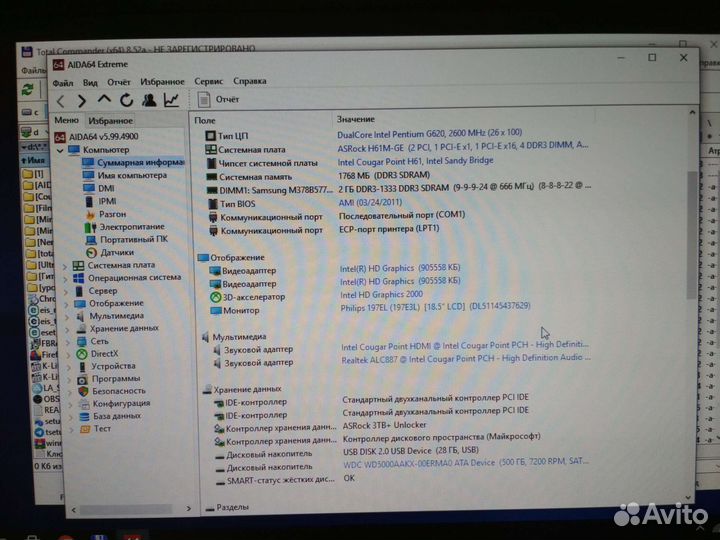Expand the Операционная система tree node
Screen dimensions: 720x540
coord(66,279)
